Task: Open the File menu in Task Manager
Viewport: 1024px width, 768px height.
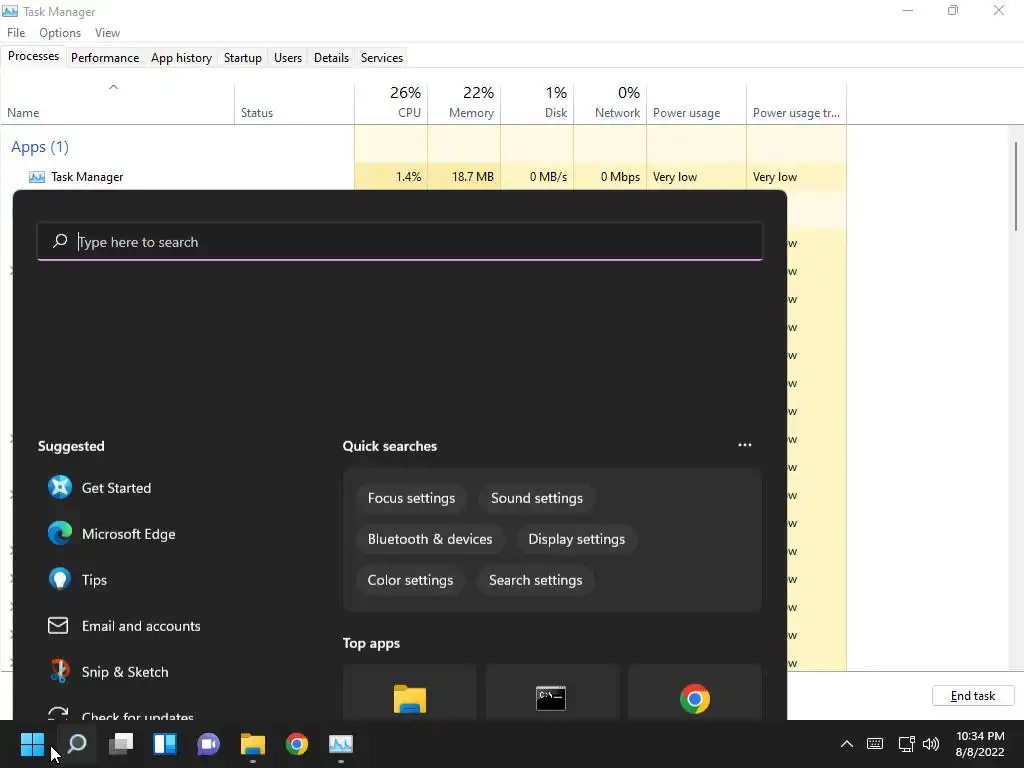Action: [16, 33]
